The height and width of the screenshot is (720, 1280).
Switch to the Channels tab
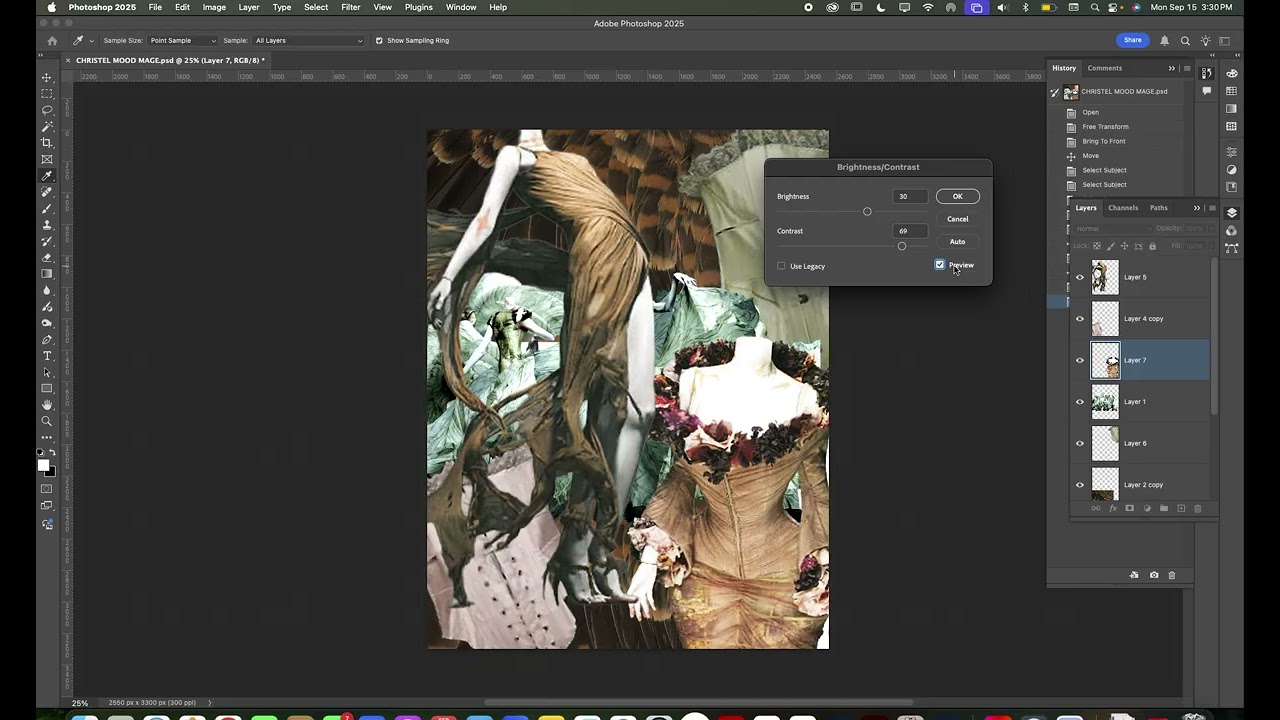pos(1123,208)
